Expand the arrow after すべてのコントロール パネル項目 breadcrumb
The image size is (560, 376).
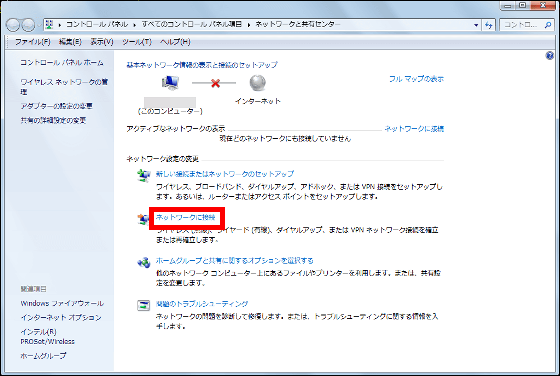pos(248,25)
